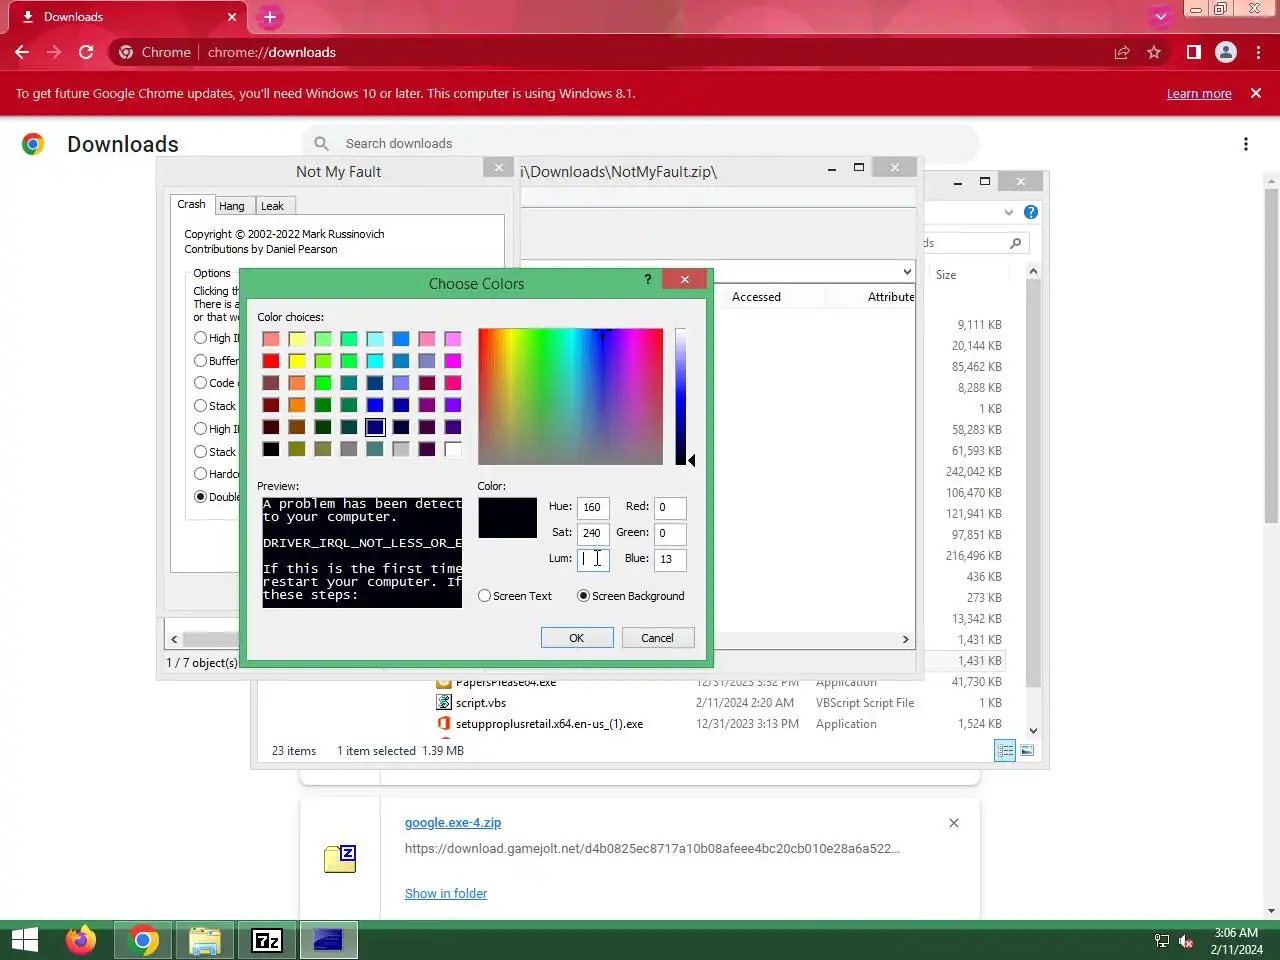
Task: Open File Explorer help icon
Action: click(1031, 212)
